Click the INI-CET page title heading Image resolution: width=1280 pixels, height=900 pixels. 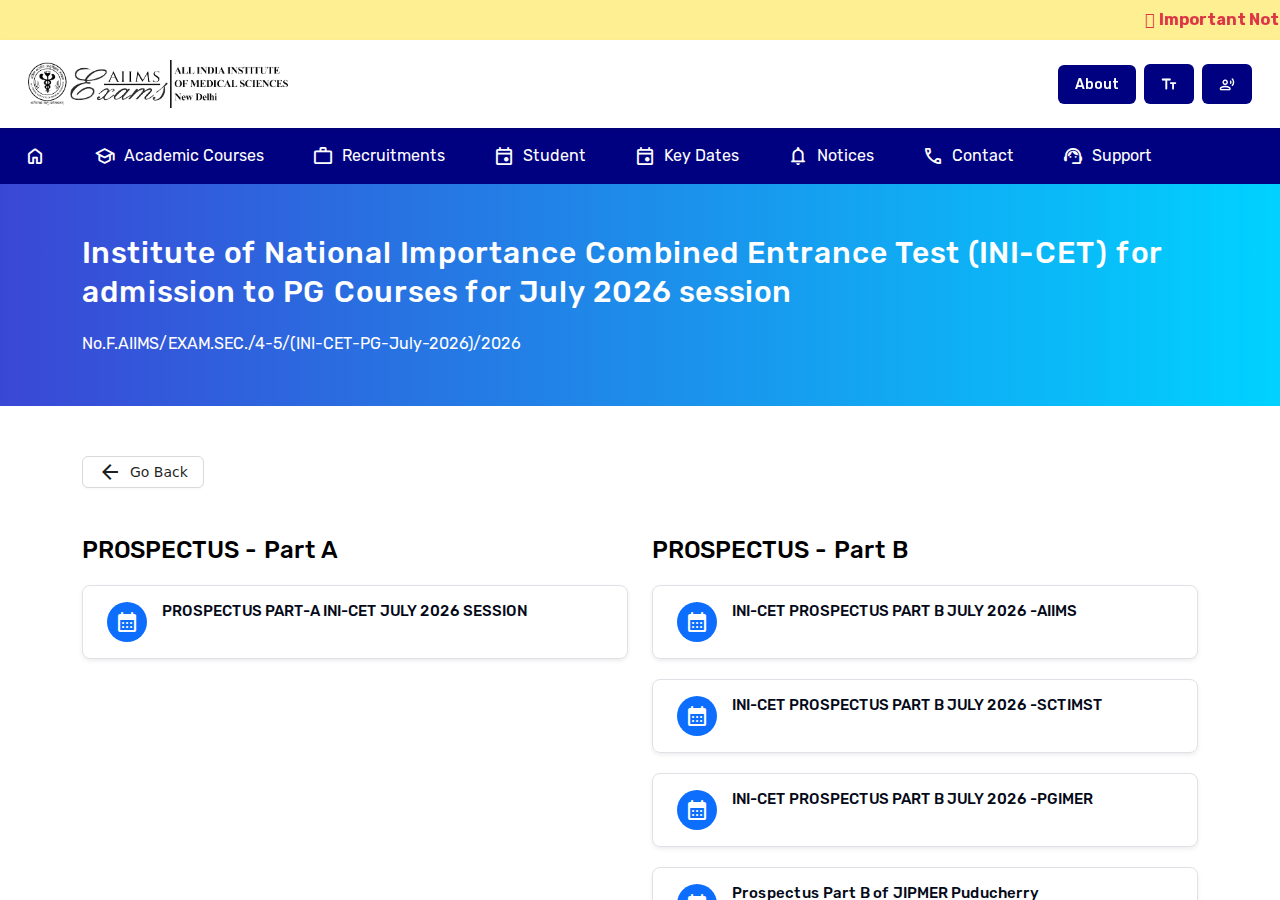tap(622, 272)
